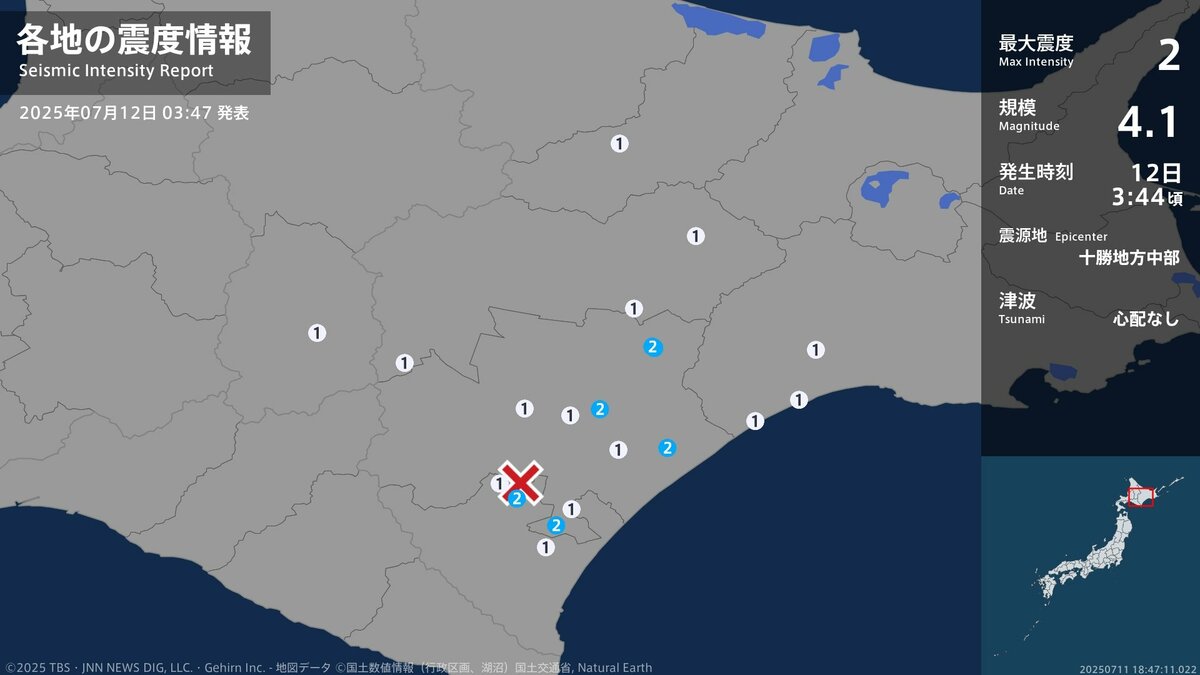Select the northernmost blue intensity 2 marker
The height and width of the screenshot is (675, 1200).
click(652, 347)
